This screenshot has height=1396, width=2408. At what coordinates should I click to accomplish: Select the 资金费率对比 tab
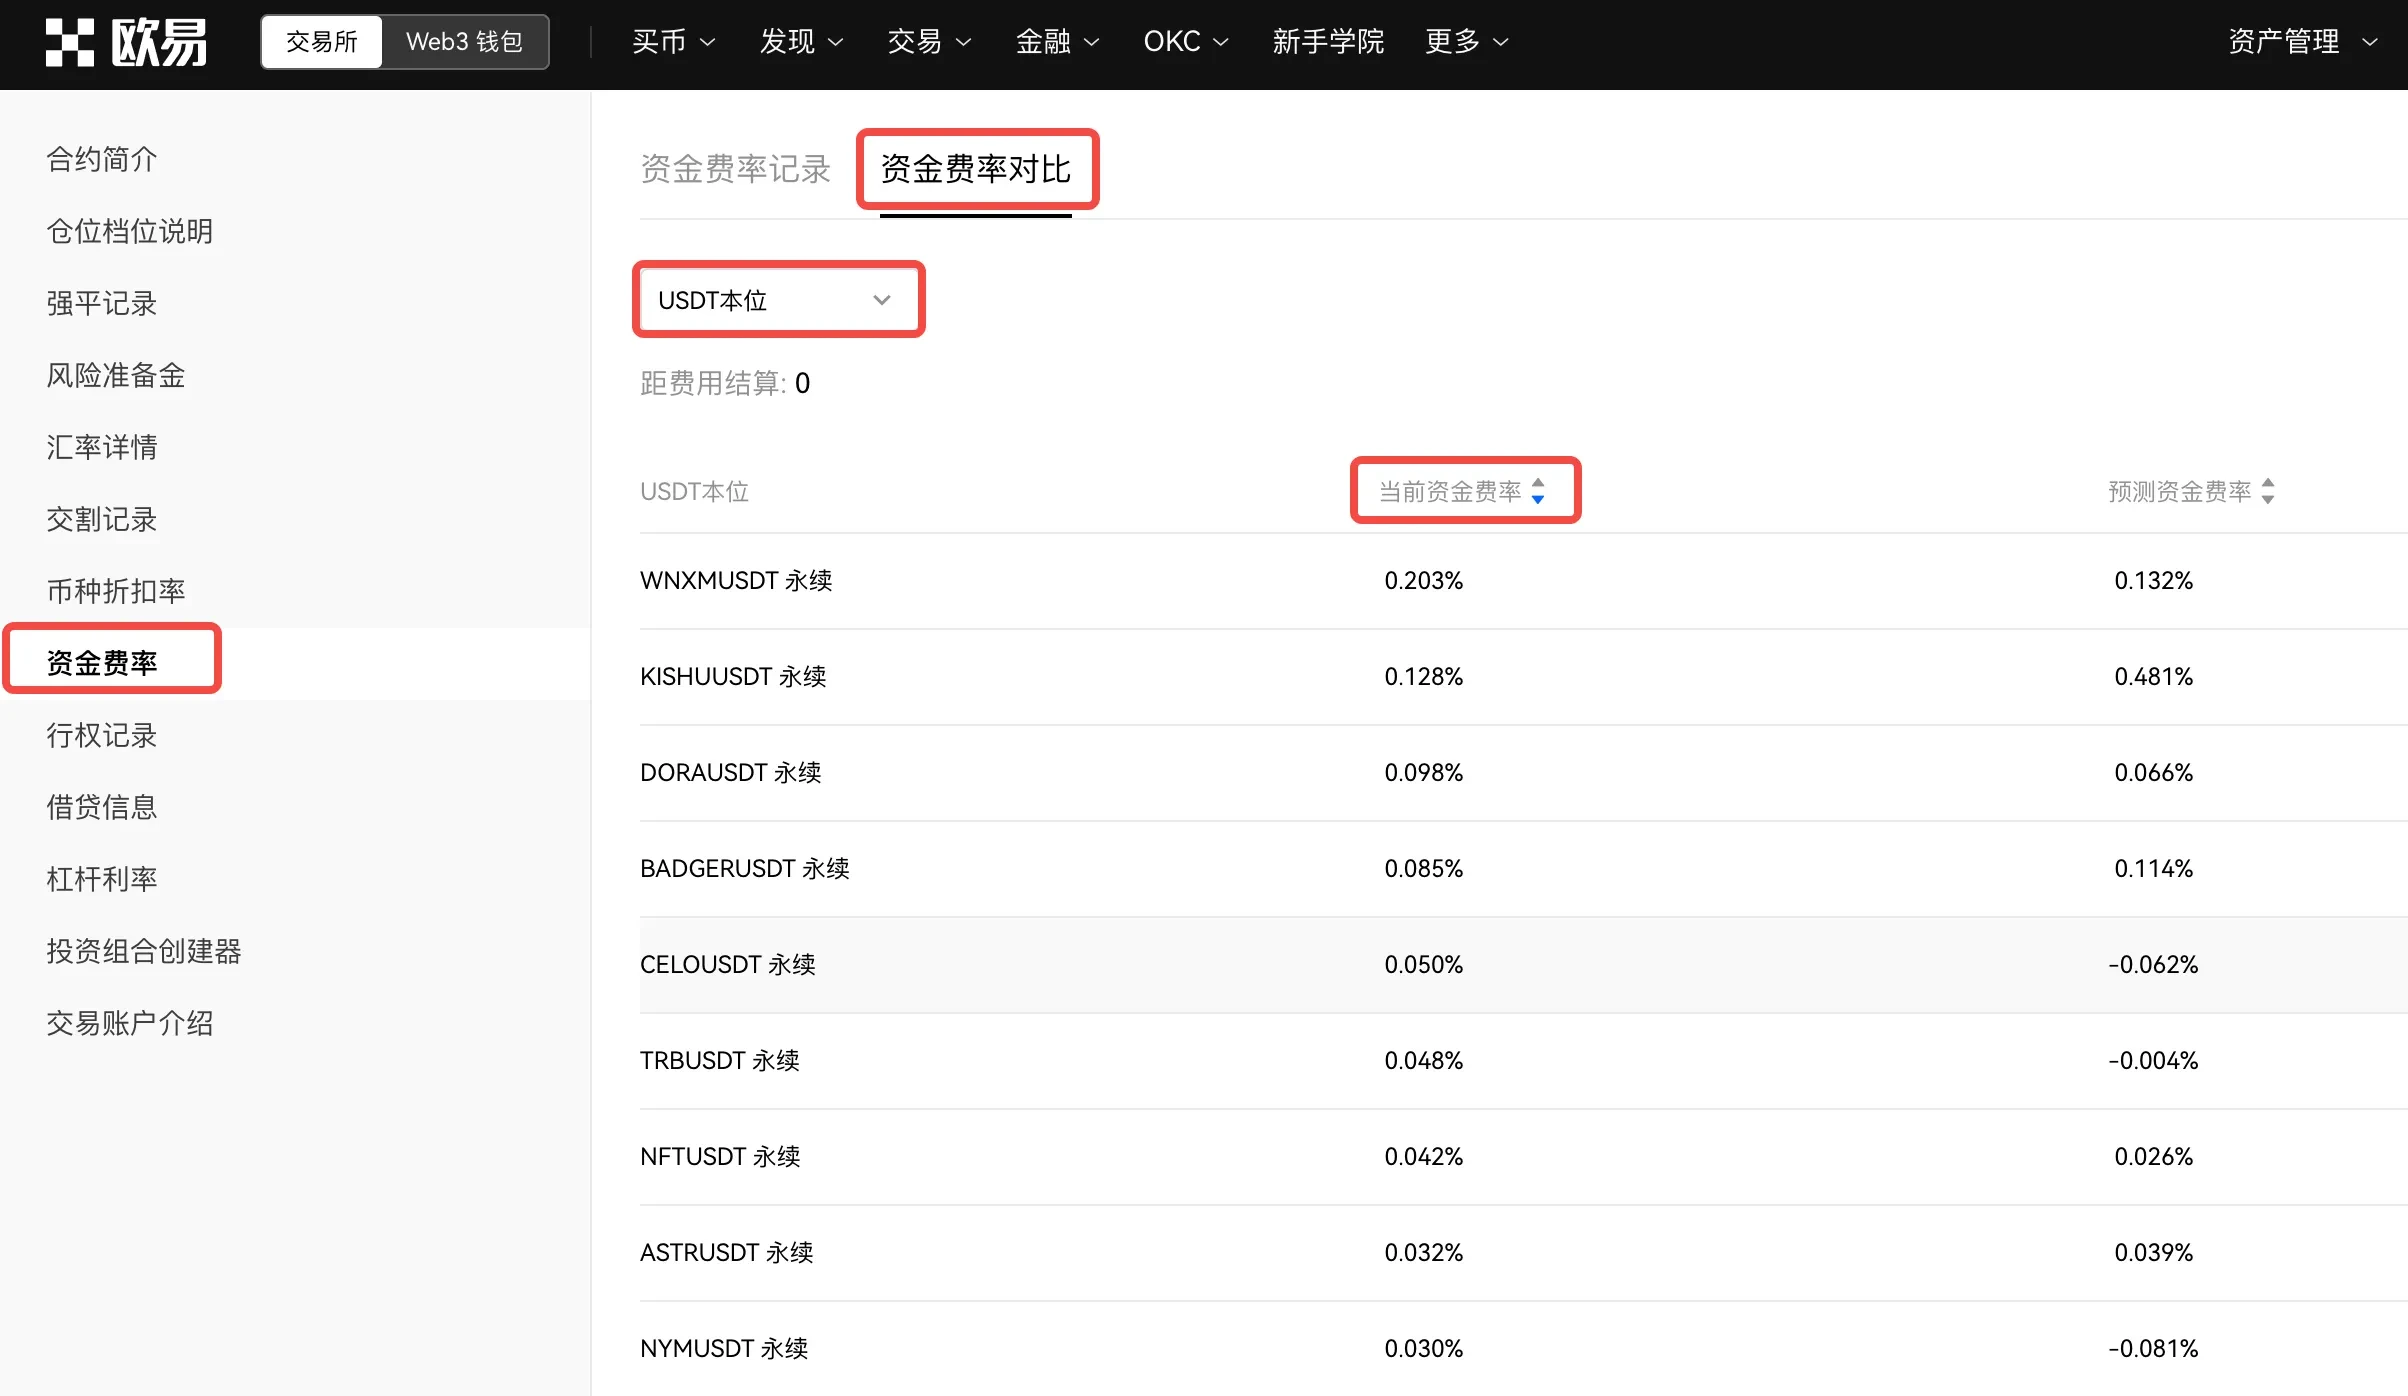(975, 169)
